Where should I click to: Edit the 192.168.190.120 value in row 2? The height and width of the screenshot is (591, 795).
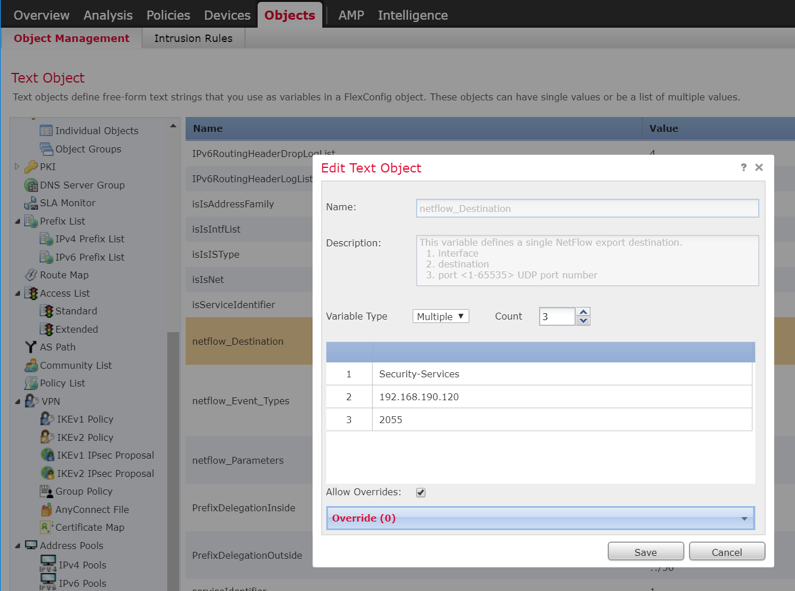pos(562,397)
